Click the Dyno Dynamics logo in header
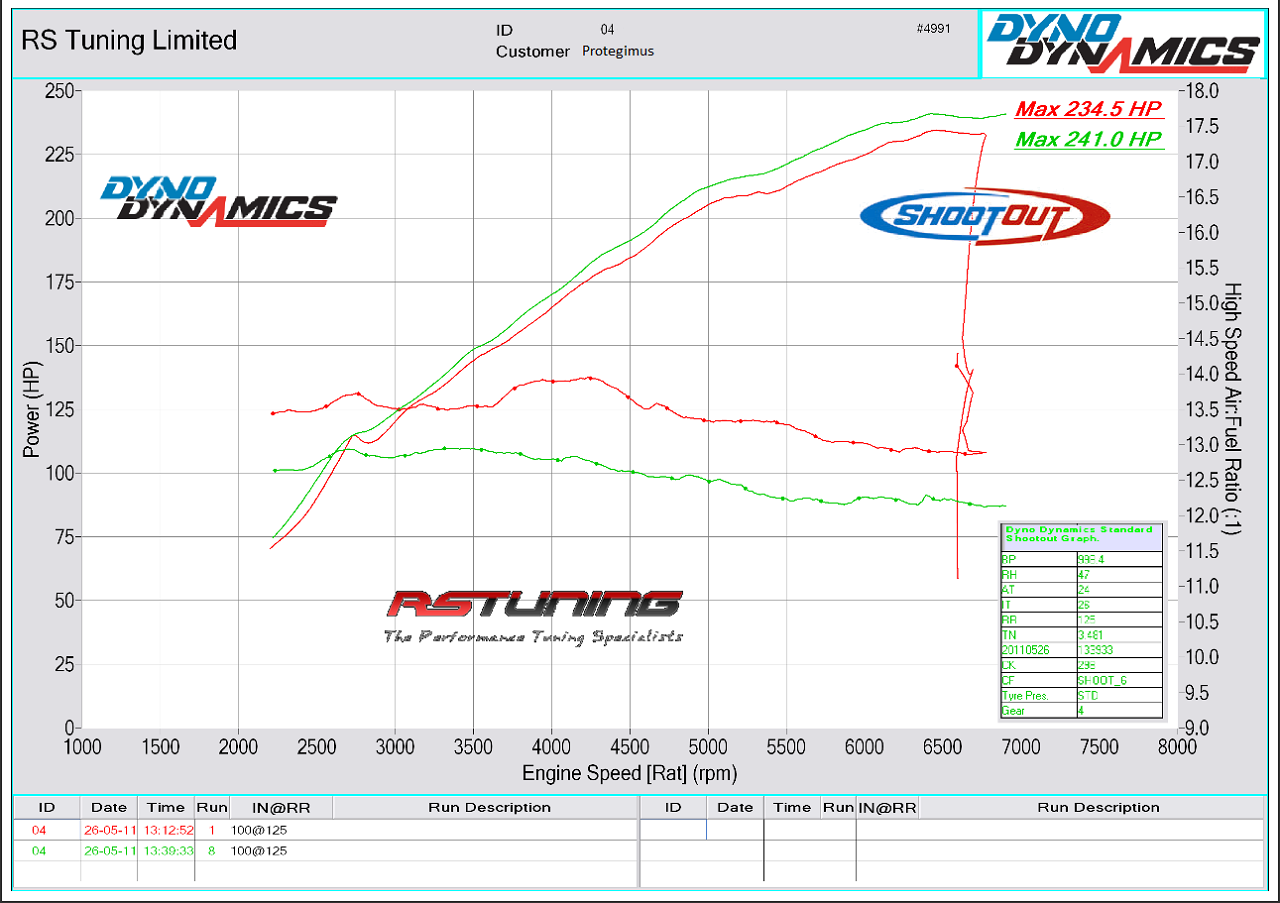 pos(1122,42)
